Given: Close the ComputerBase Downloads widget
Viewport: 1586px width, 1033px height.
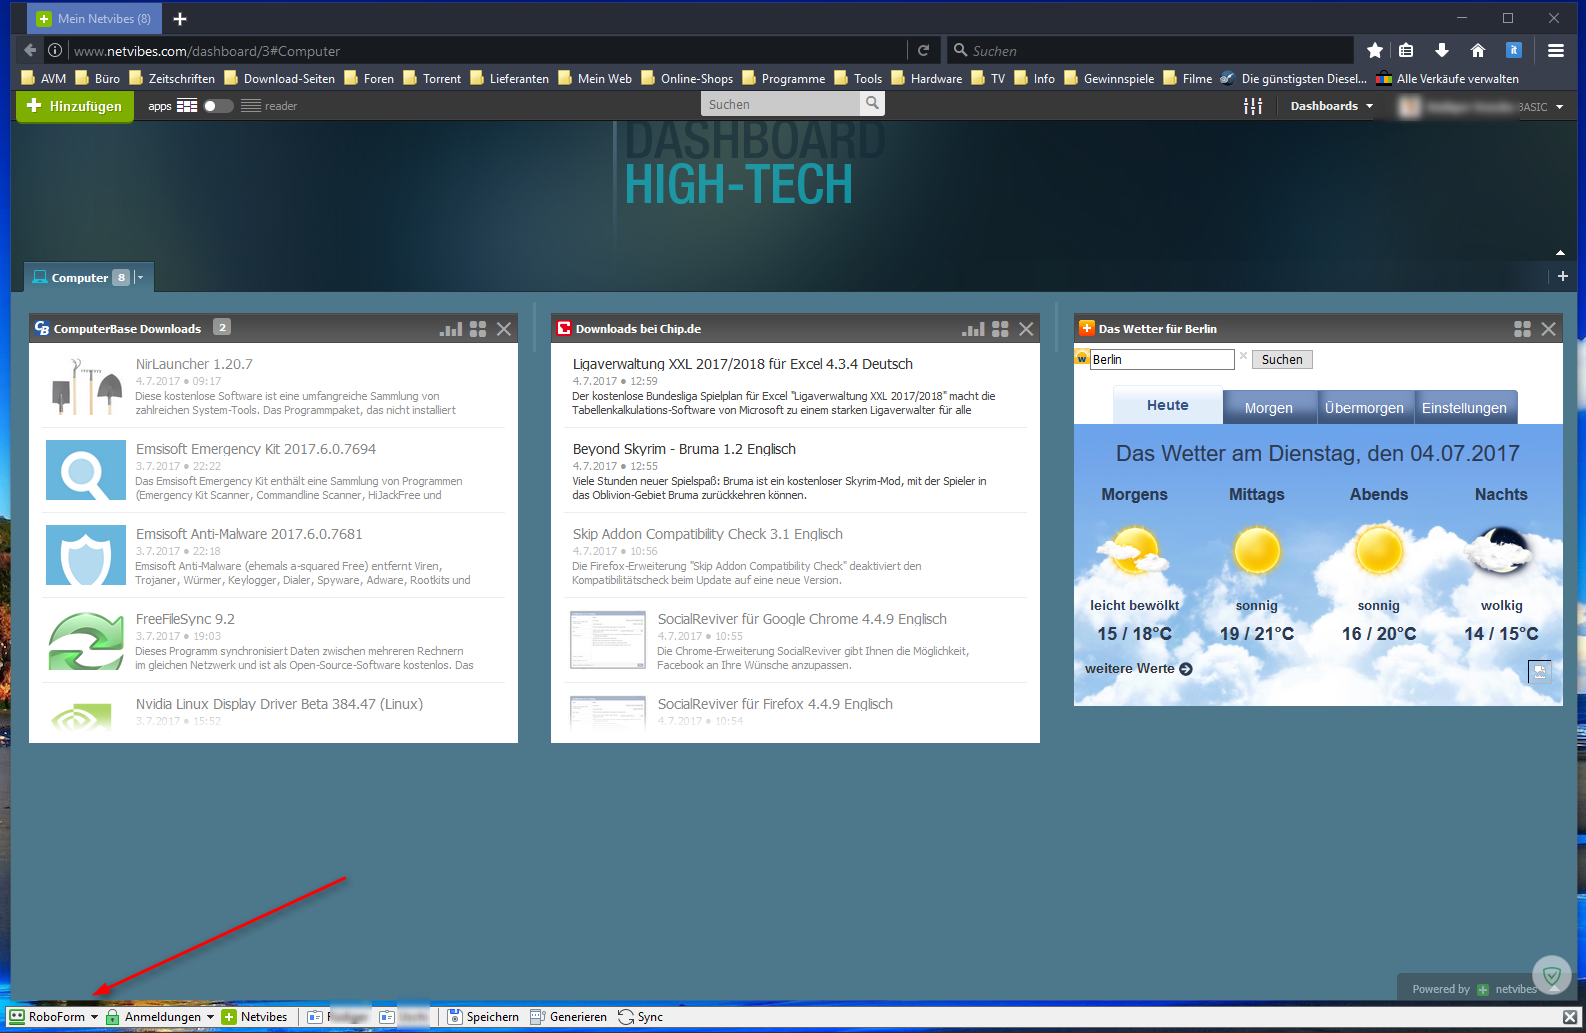Looking at the screenshot, I should pos(504,329).
